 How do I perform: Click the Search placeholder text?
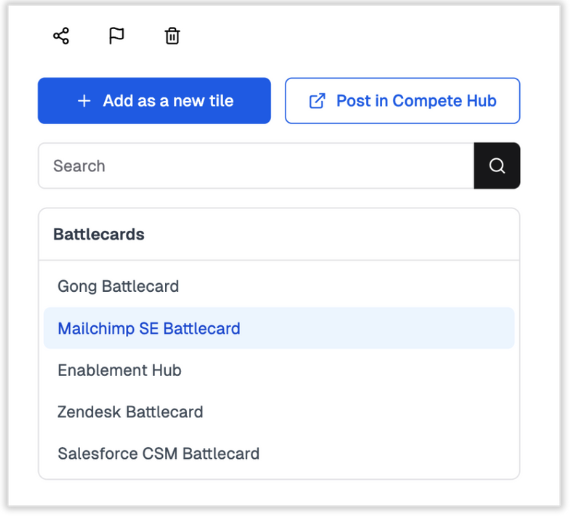[79, 166]
